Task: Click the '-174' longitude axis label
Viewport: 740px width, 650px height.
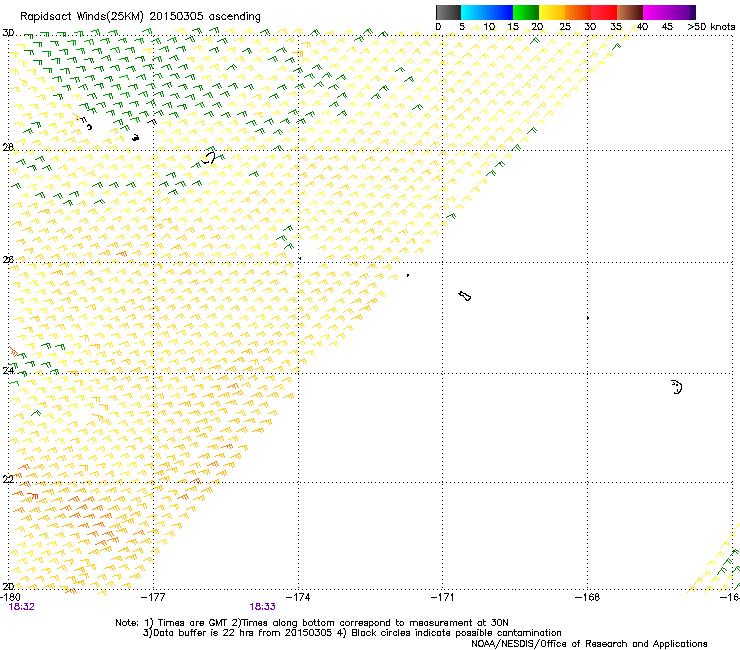Action: [x=298, y=597]
